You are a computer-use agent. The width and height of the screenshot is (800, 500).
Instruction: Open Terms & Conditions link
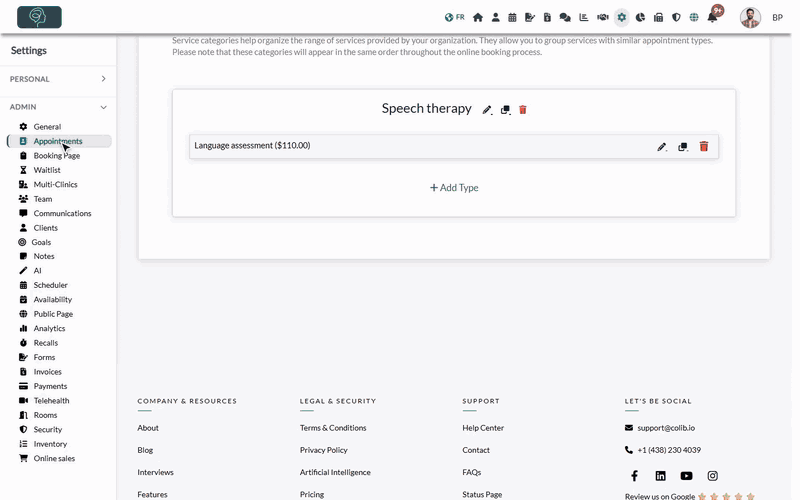coord(333,428)
